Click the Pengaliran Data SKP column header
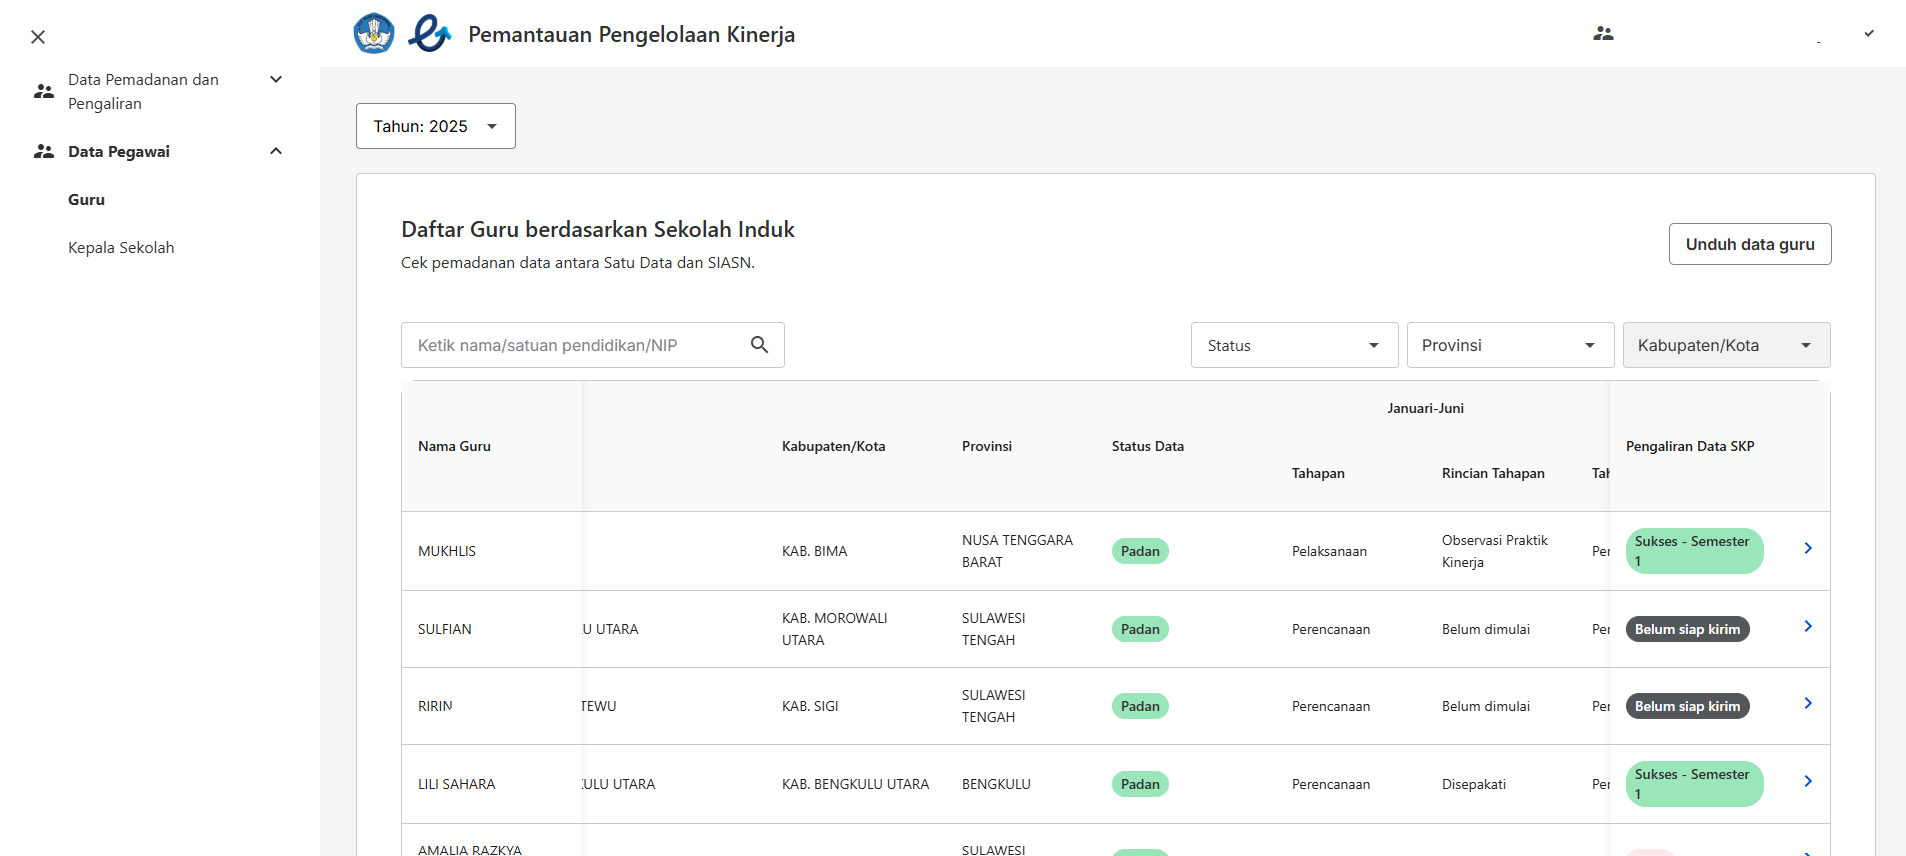Viewport: 1906px width, 856px height. coord(1690,446)
